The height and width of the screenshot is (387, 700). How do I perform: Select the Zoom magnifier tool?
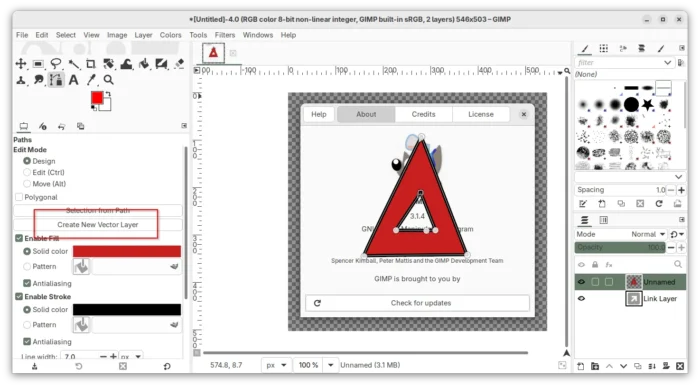(x=108, y=80)
